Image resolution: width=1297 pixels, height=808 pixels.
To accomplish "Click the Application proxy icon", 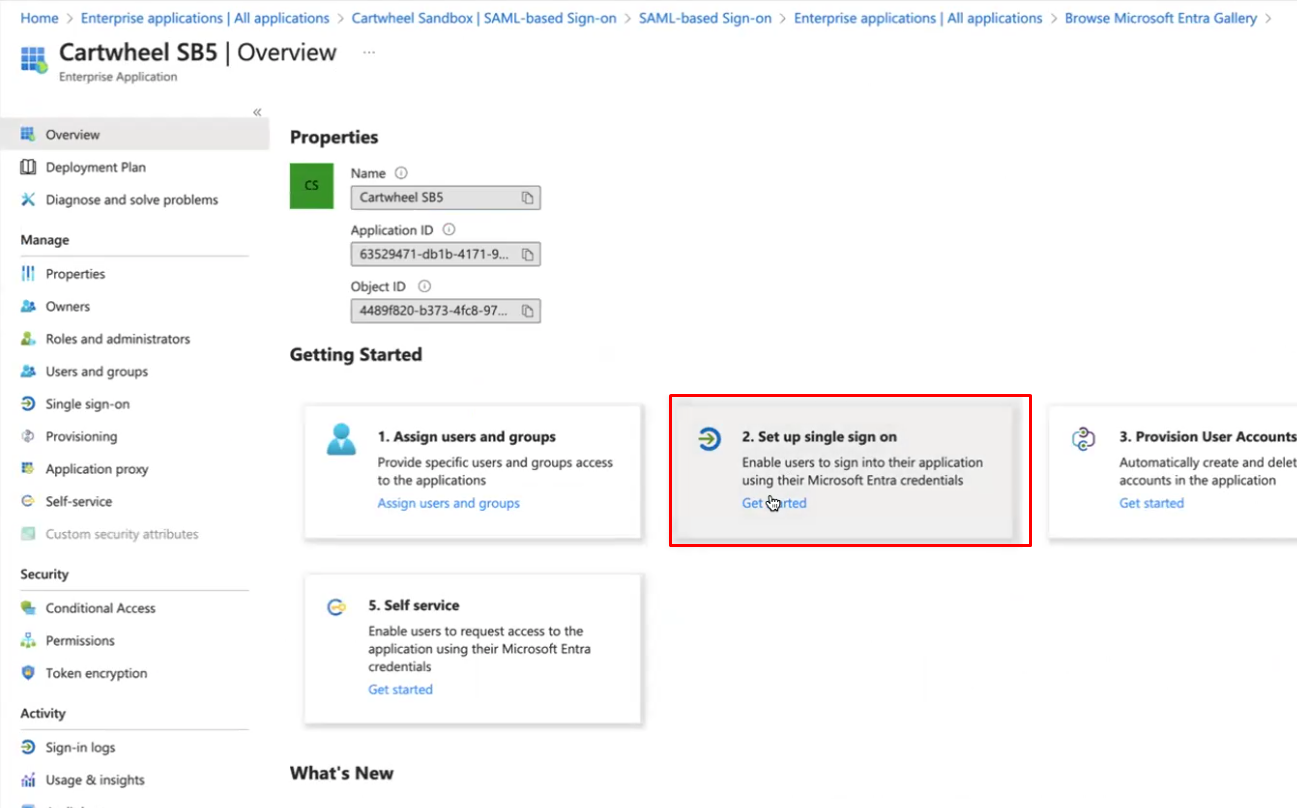I will pos(28,469).
